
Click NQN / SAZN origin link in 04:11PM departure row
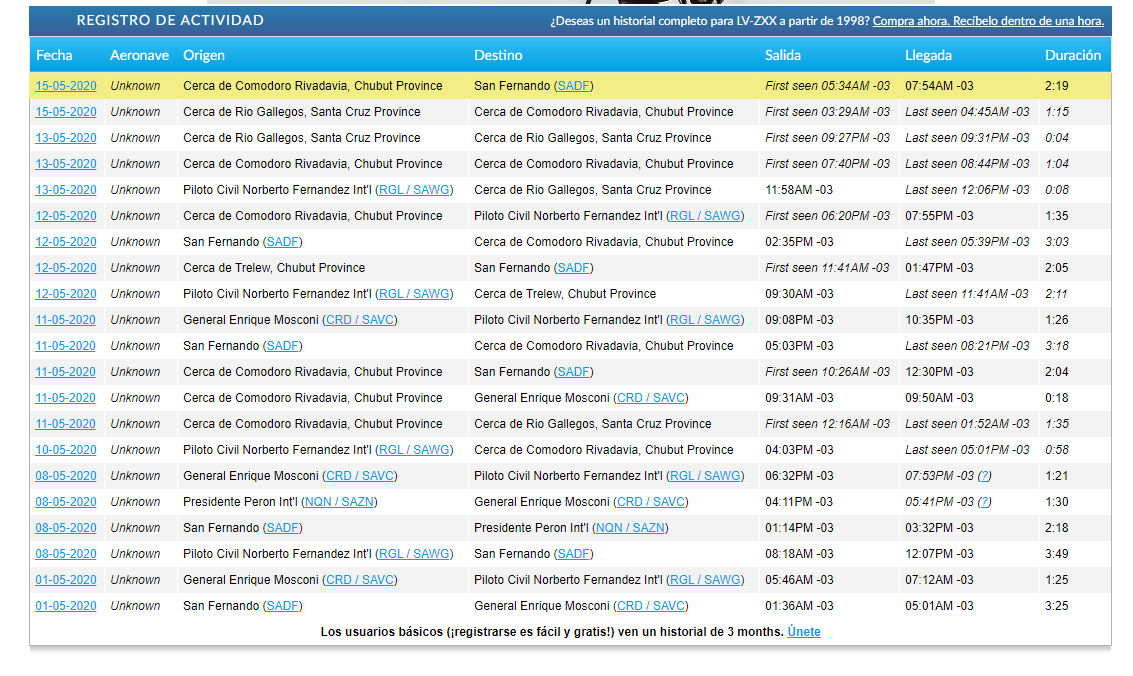point(339,502)
